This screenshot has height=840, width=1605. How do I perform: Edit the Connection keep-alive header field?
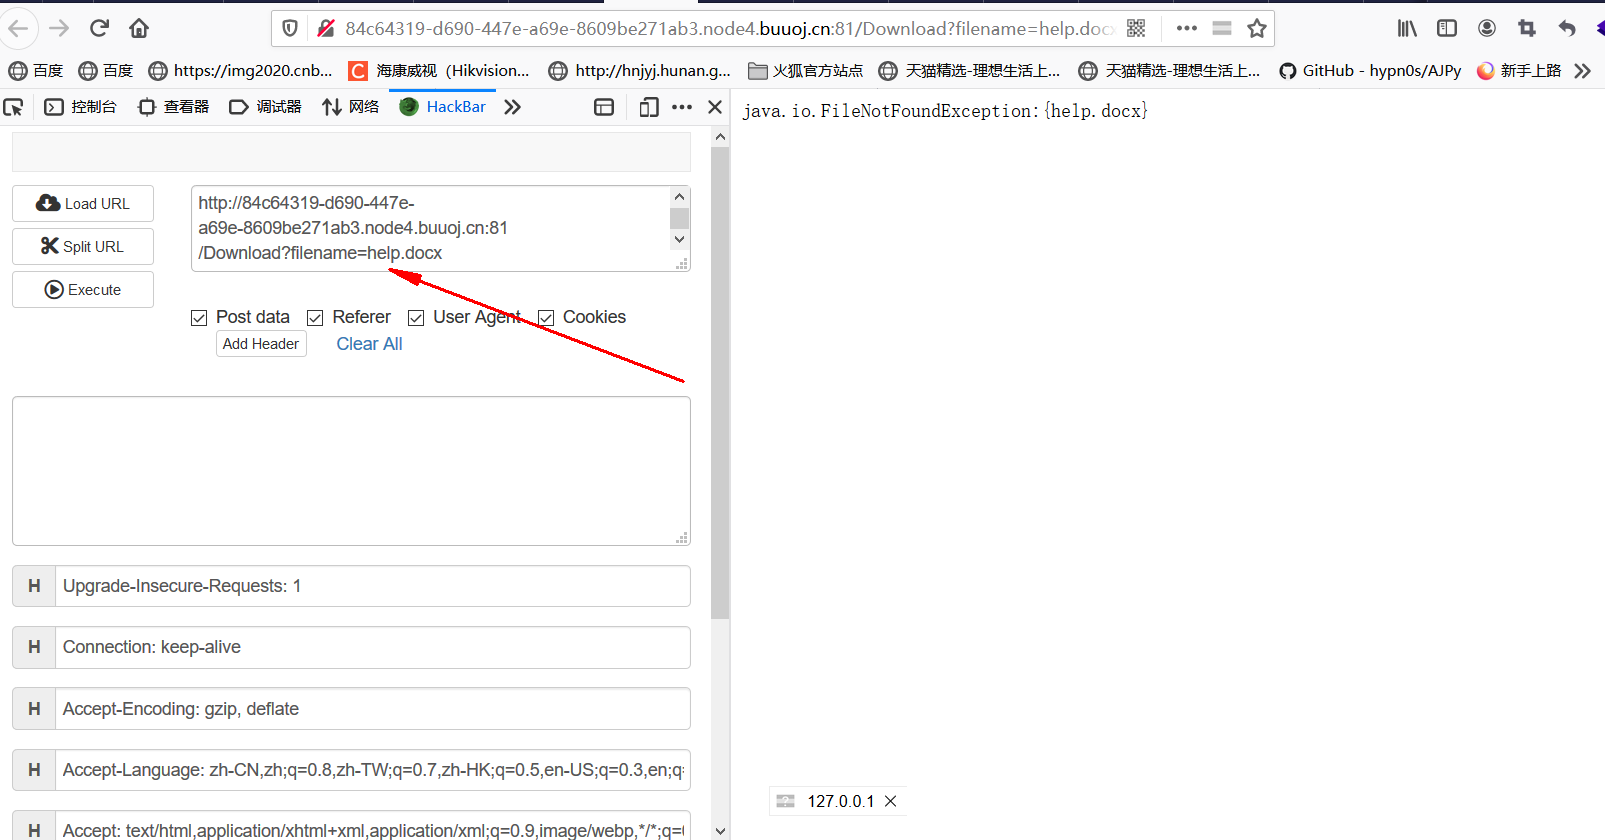click(x=372, y=647)
